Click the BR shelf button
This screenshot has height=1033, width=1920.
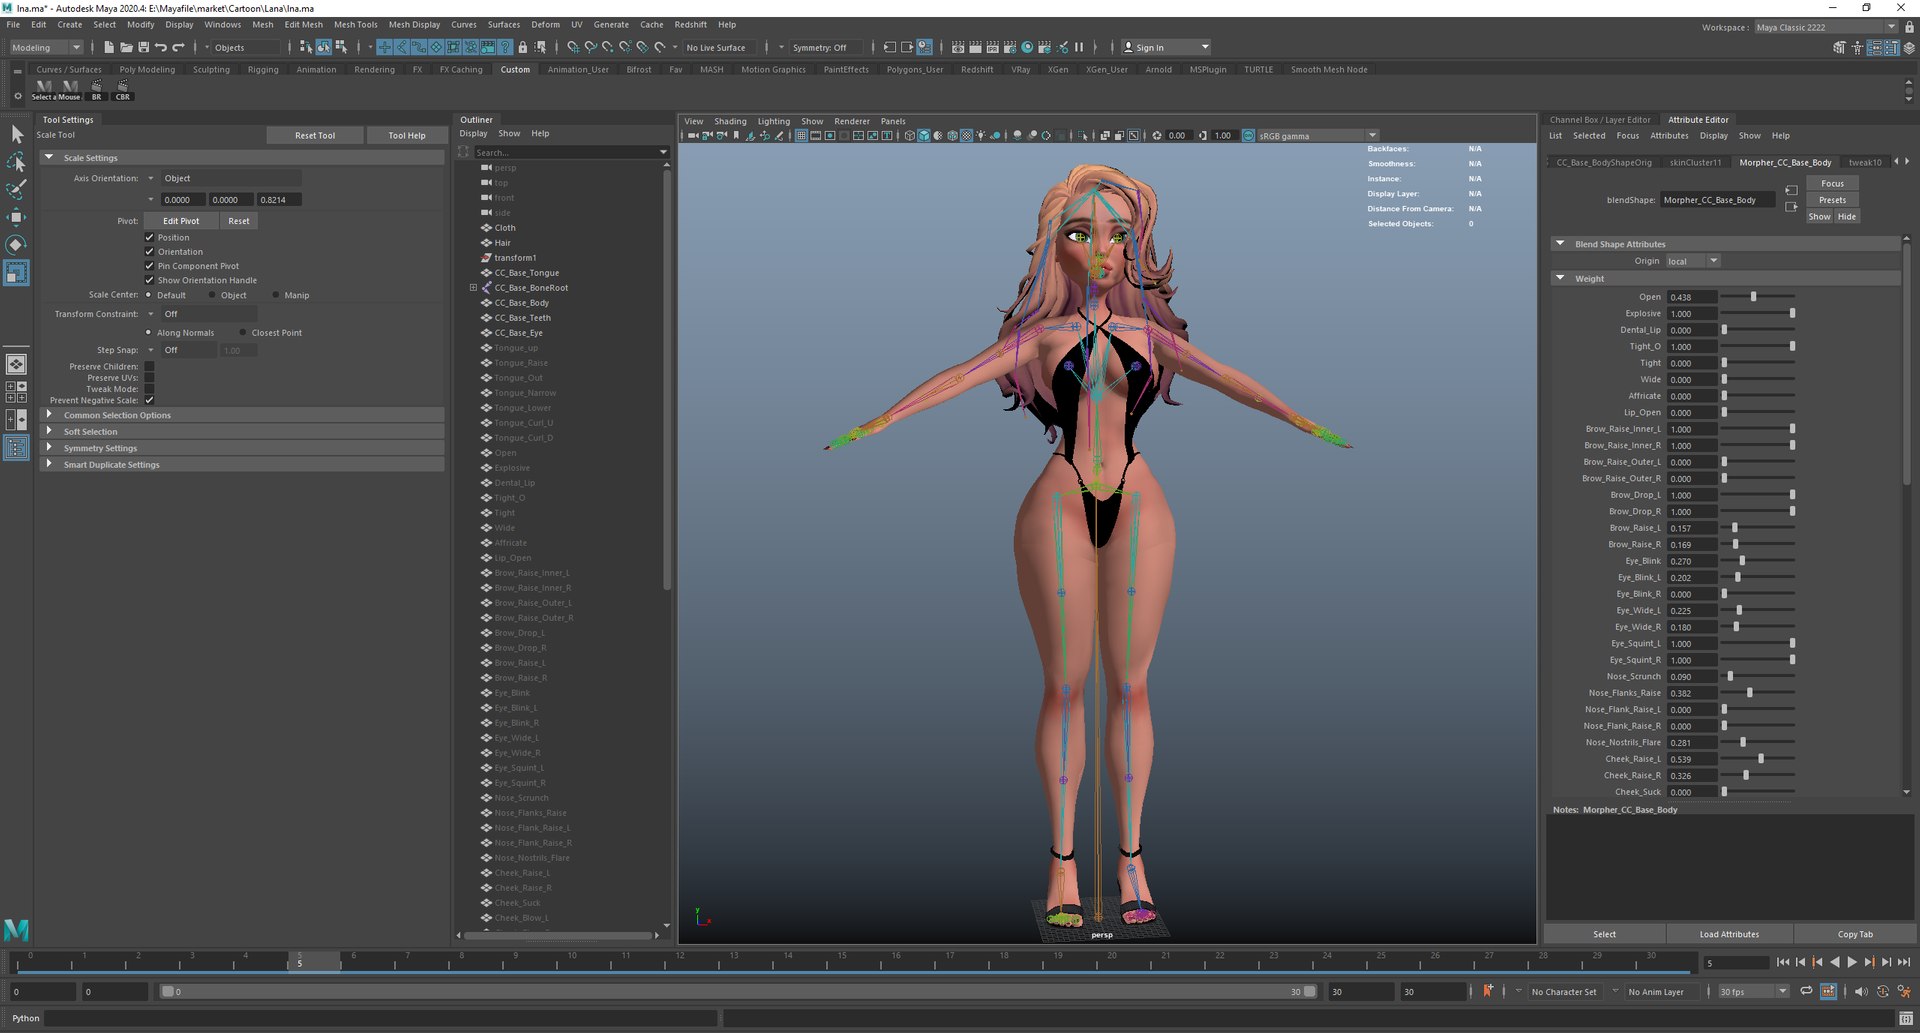[x=96, y=90]
